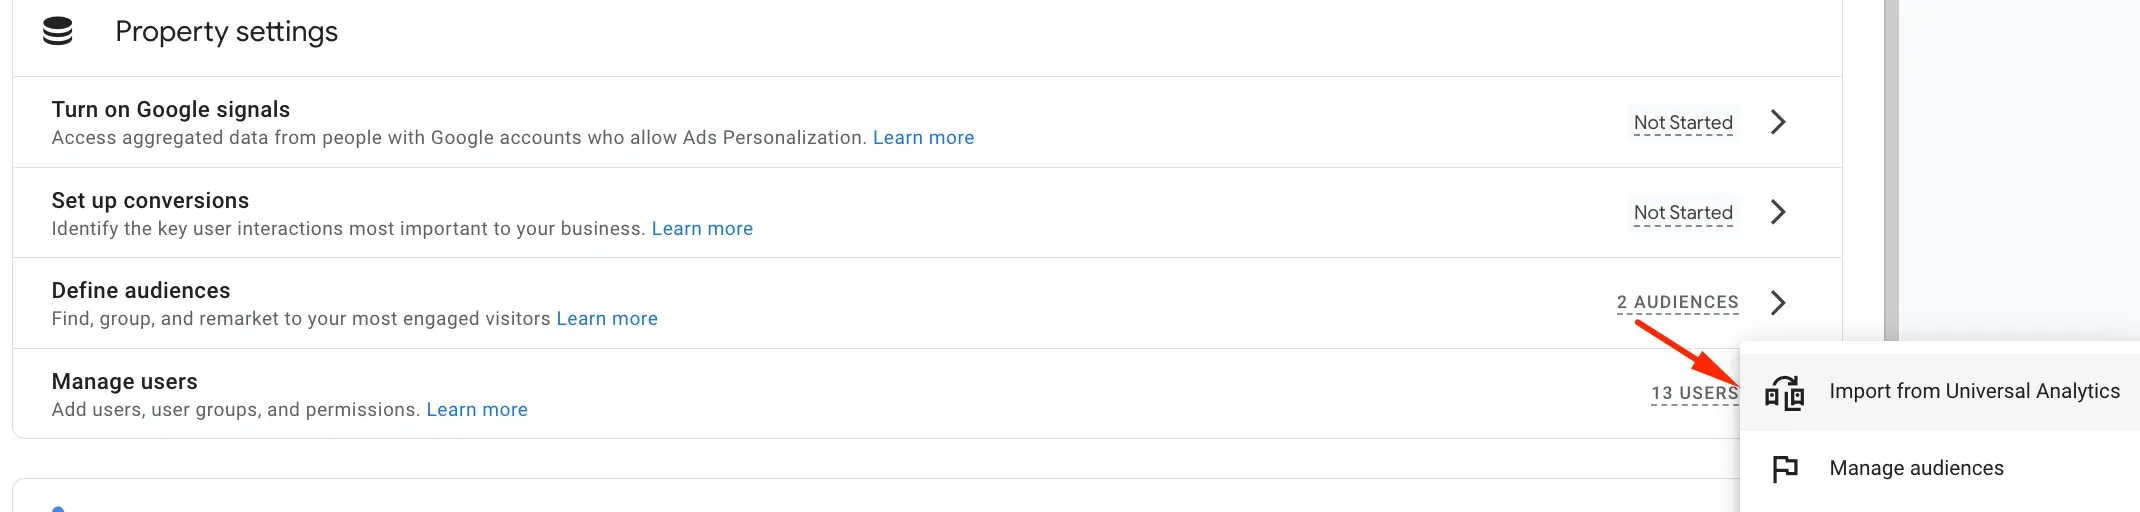Viewport: 2140px width, 512px height.
Task: Open the Define audiences chevron arrow
Action: [1778, 302]
